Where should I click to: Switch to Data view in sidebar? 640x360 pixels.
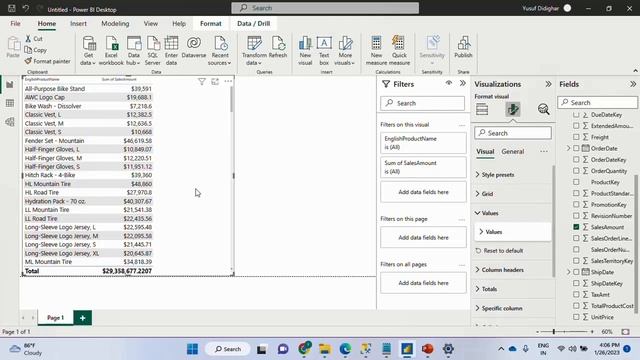pos(10,103)
